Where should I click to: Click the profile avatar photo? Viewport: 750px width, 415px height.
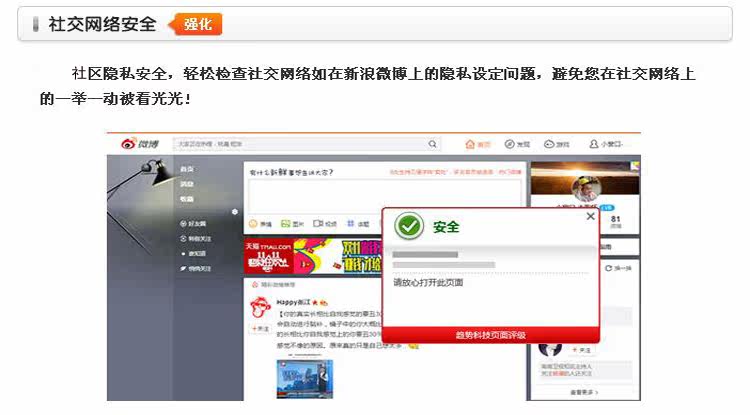pyautogui.click(x=586, y=189)
